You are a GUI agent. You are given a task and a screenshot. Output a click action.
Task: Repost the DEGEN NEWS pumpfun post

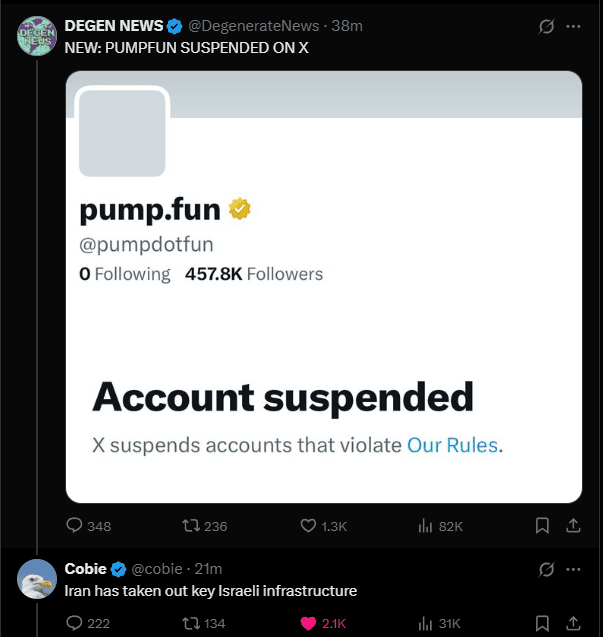(x=189, y=525)
